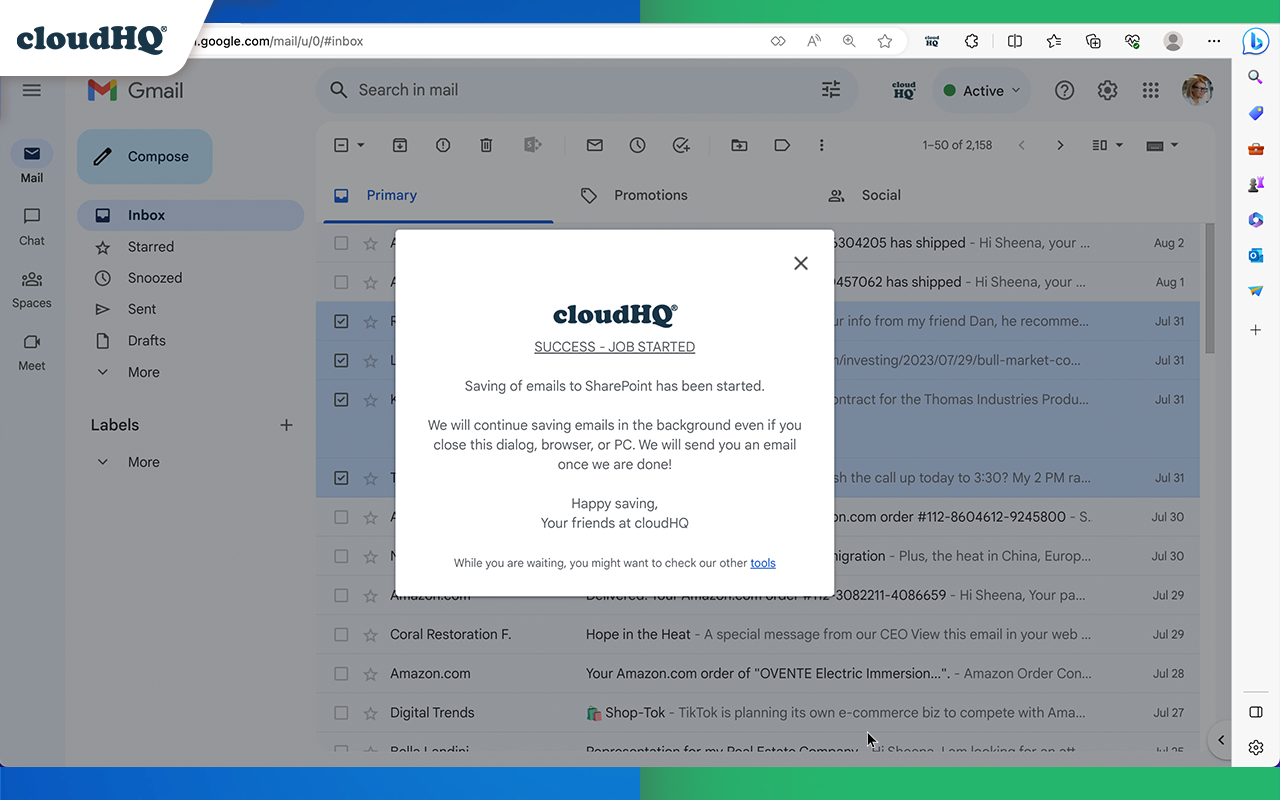This screenshot has height=800, width=1280.
Task: Toggle checkbox for Coral Restoration email
Action: [x=341, y=634]
